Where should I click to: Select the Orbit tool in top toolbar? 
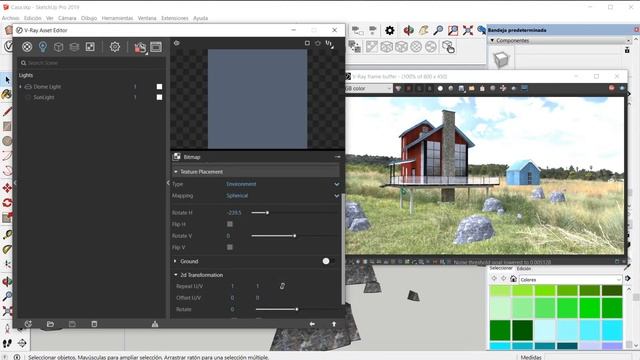[x=408, y=30]
